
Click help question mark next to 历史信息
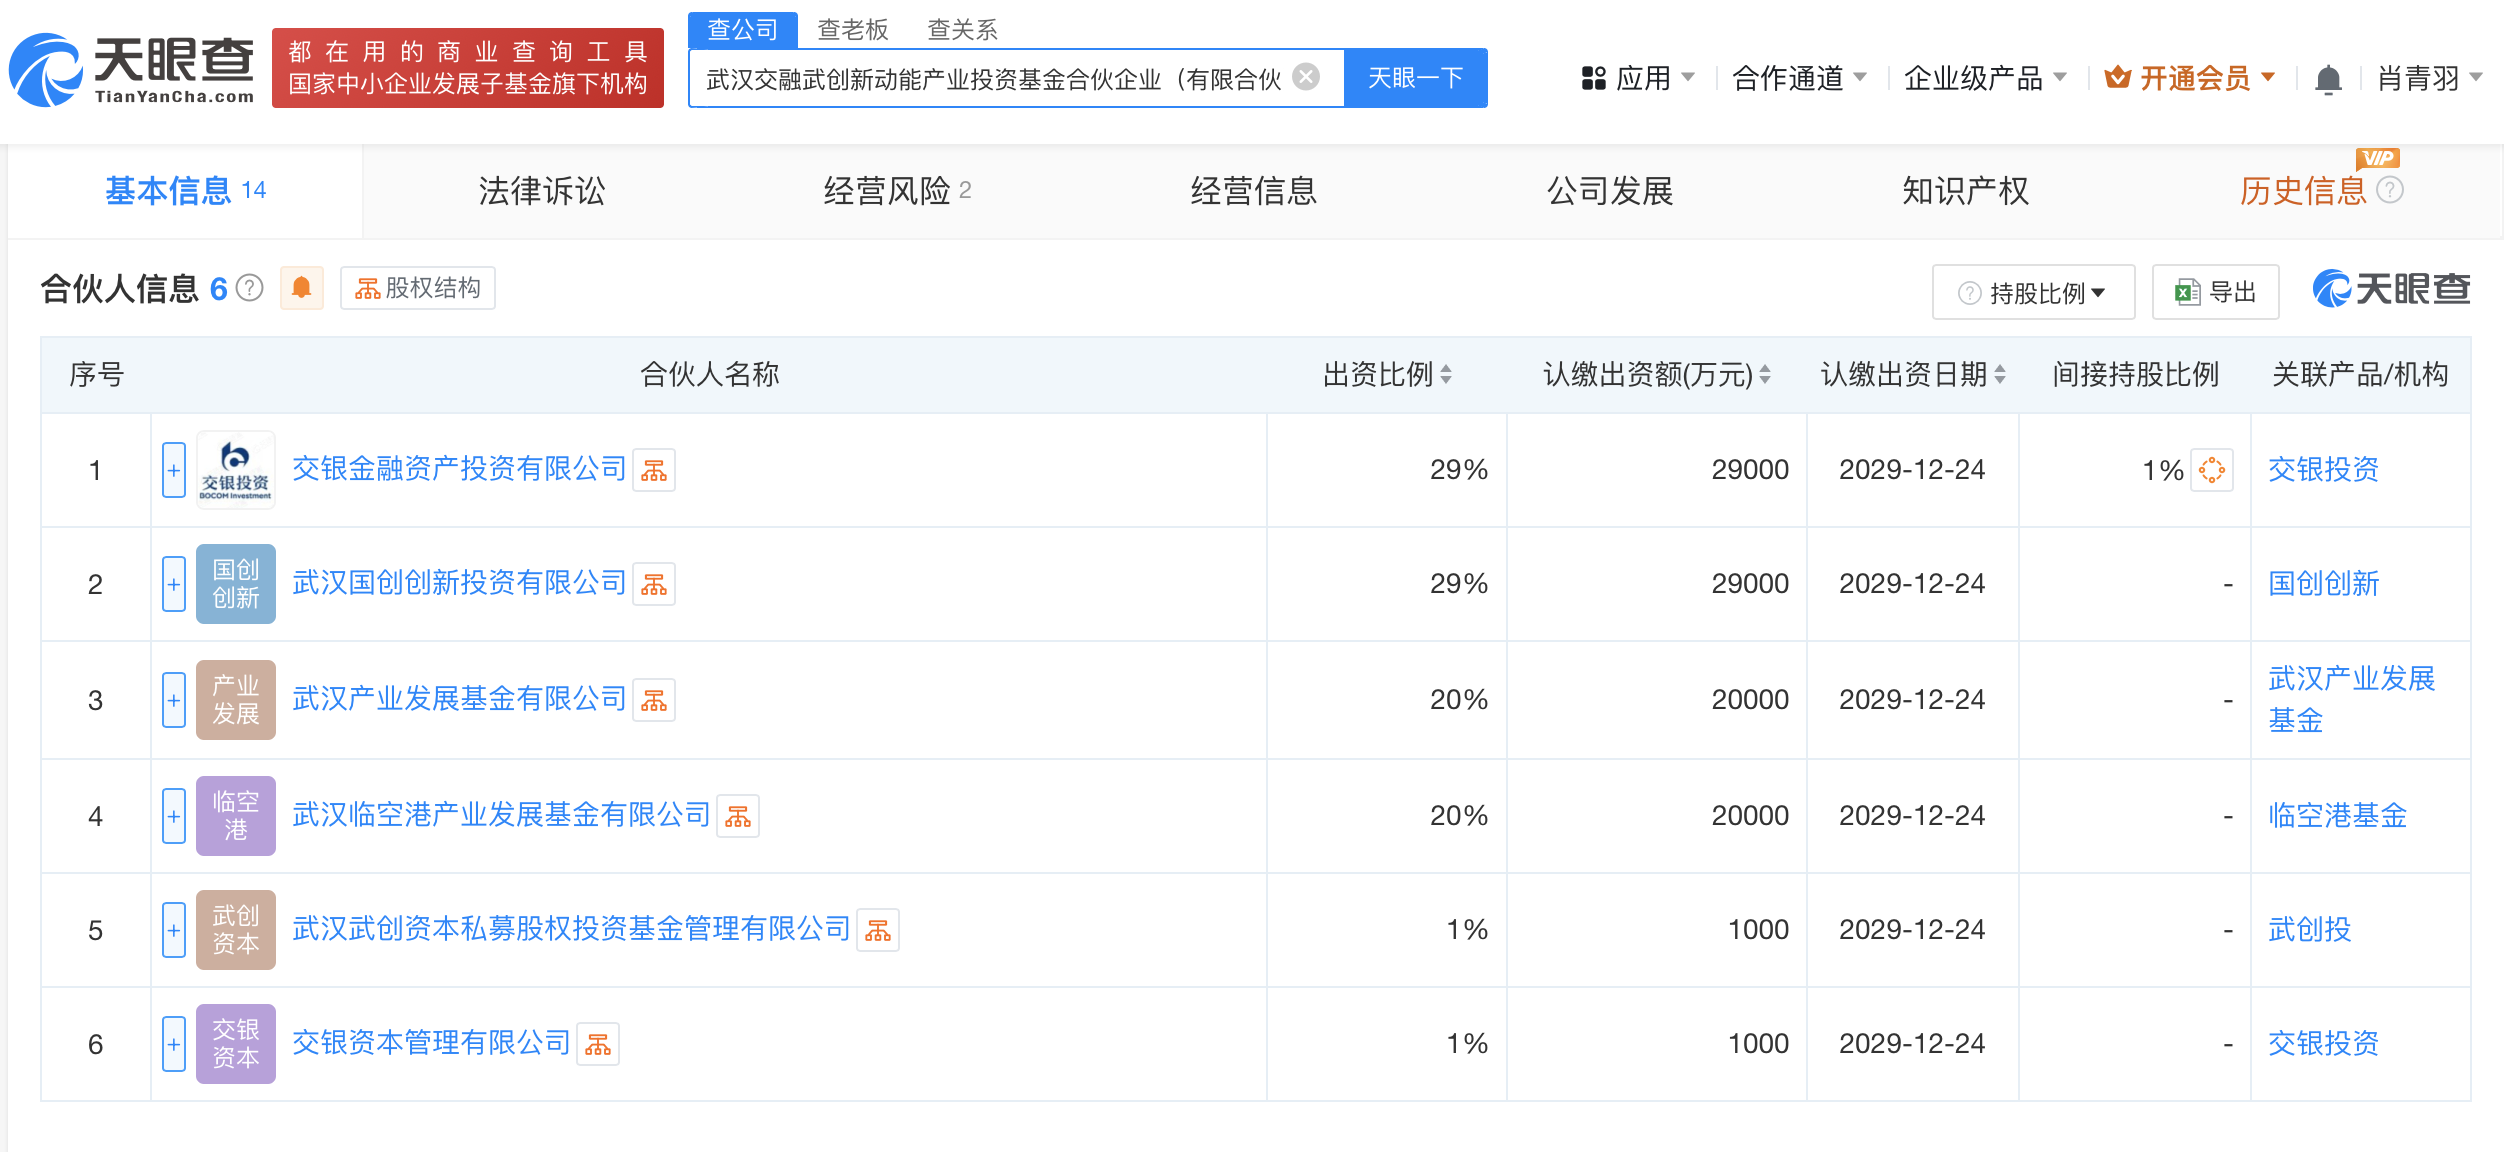[x=2390, y=190]
